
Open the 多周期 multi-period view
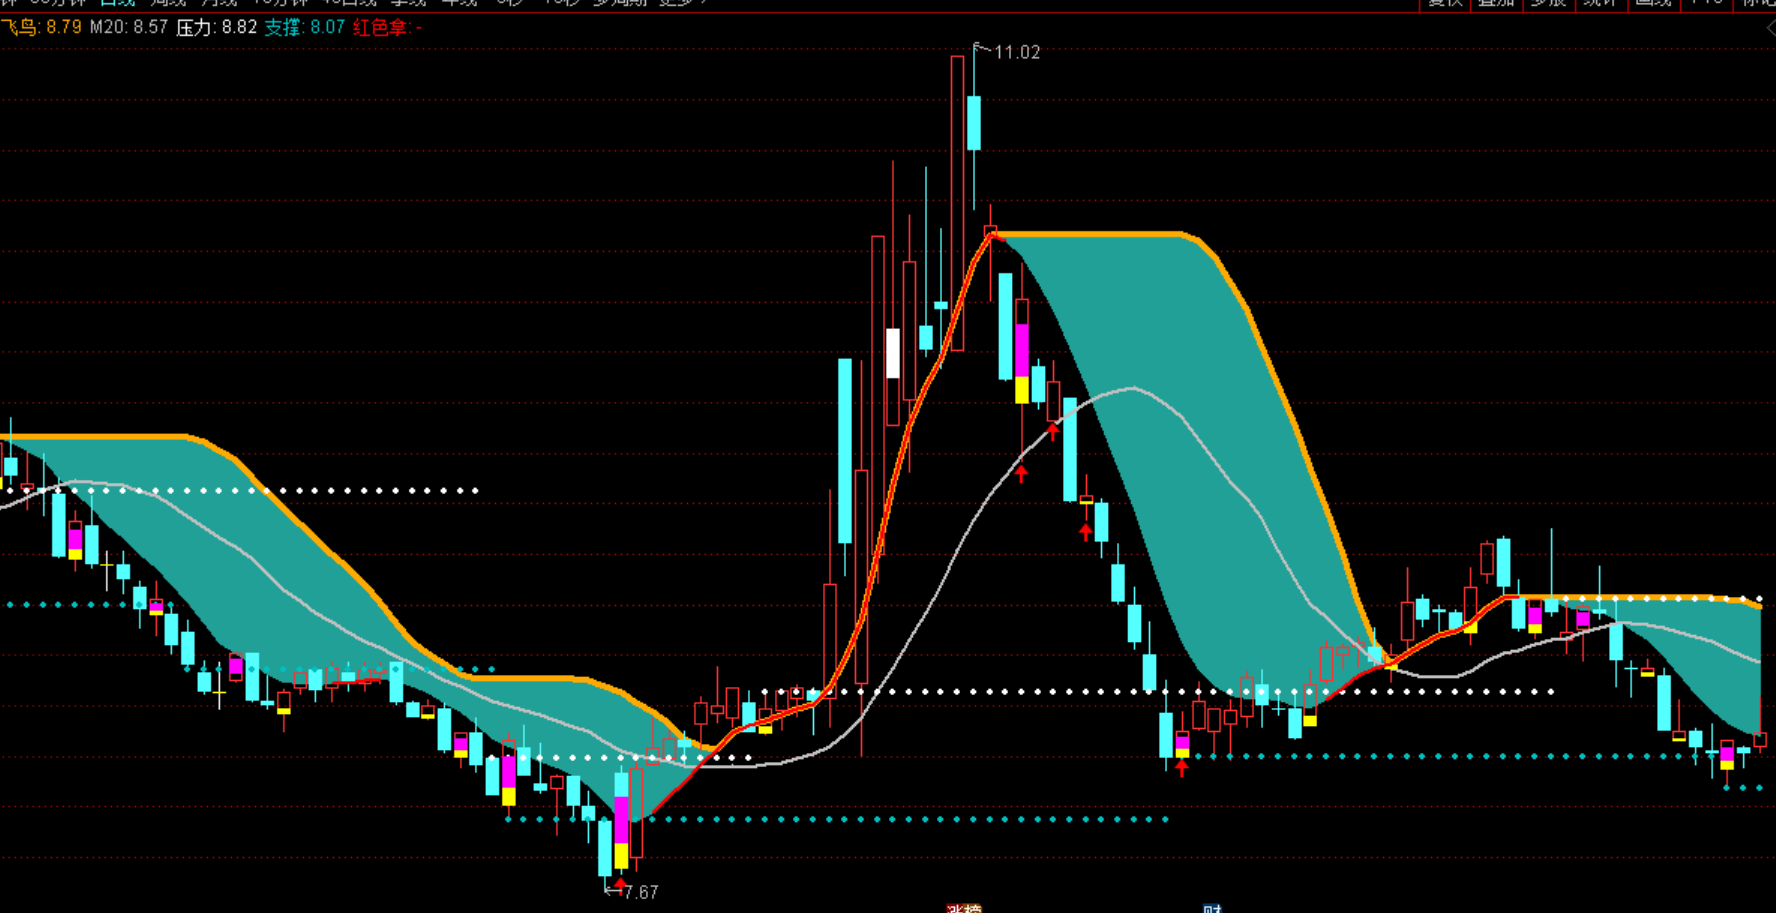pos(620,3)
